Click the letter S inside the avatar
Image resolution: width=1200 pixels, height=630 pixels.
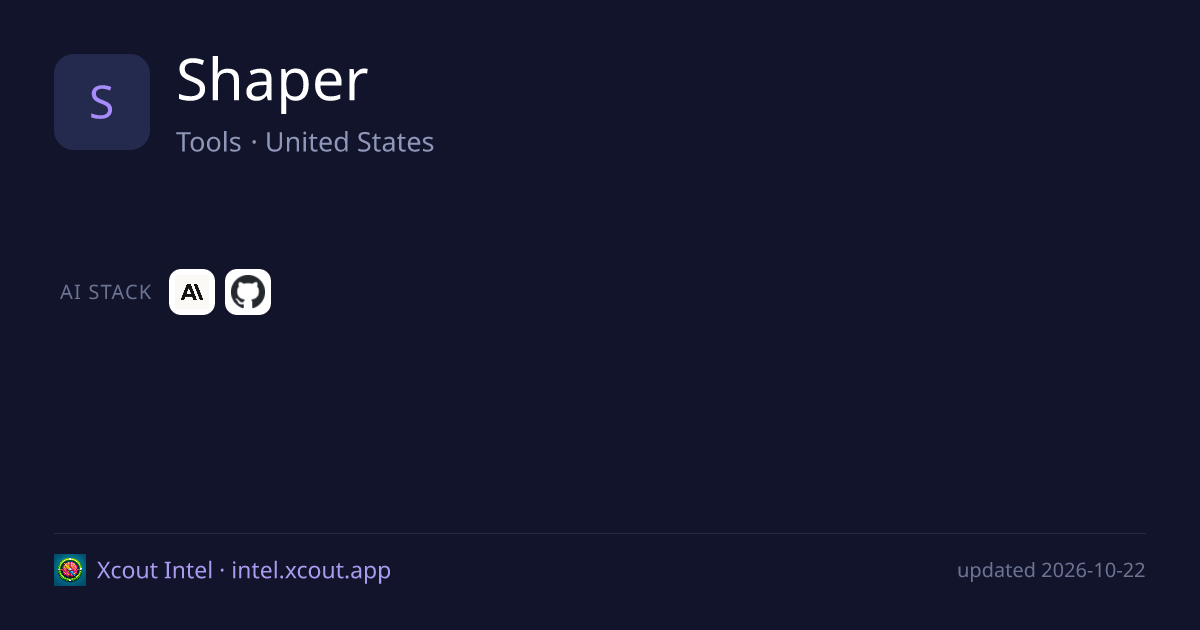(102, 102)
